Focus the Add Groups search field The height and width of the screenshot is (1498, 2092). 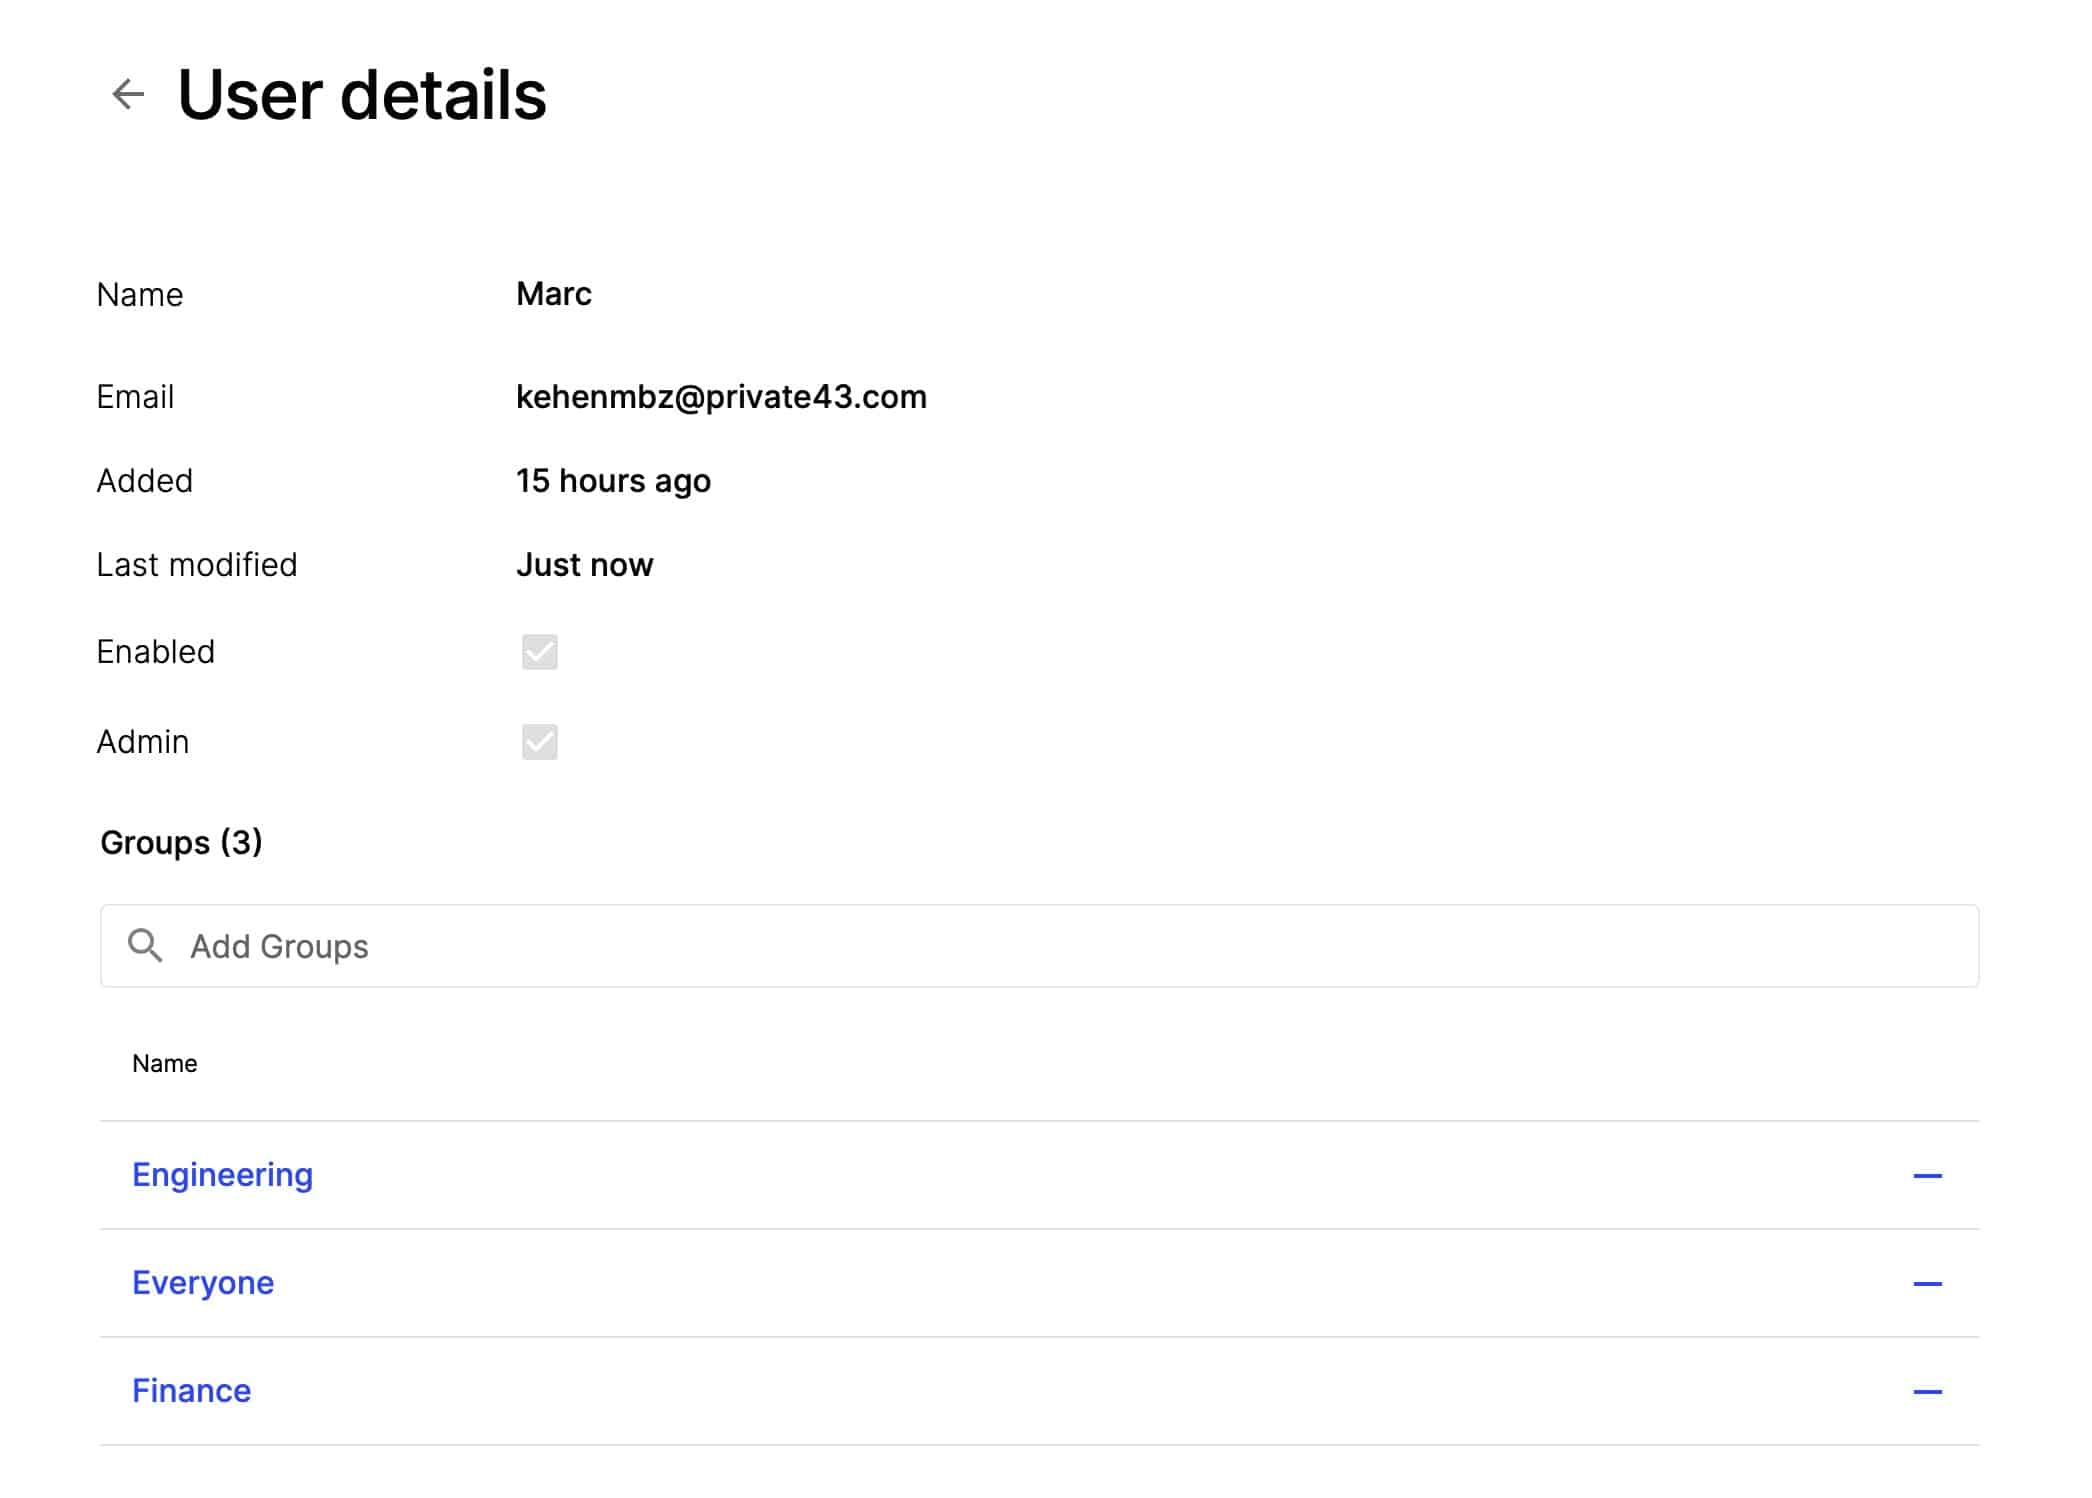pyautogui.click(x=1039, y=946)
